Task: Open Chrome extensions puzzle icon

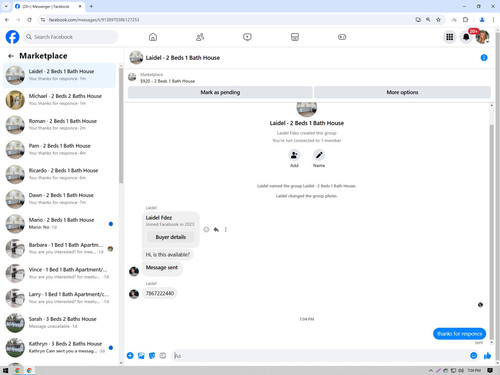Action: tap(465, 20)
